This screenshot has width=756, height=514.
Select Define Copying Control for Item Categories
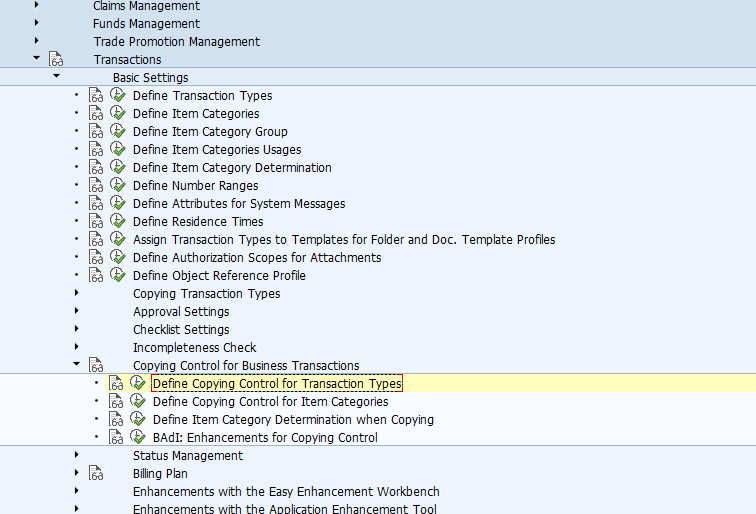(x=270, y=402)
